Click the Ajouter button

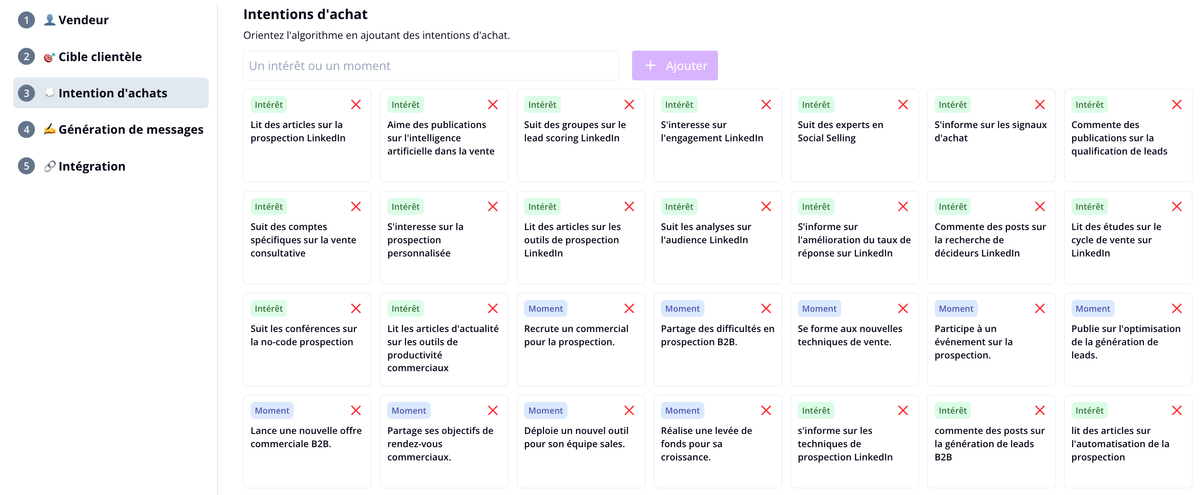[x=675, y=66]
